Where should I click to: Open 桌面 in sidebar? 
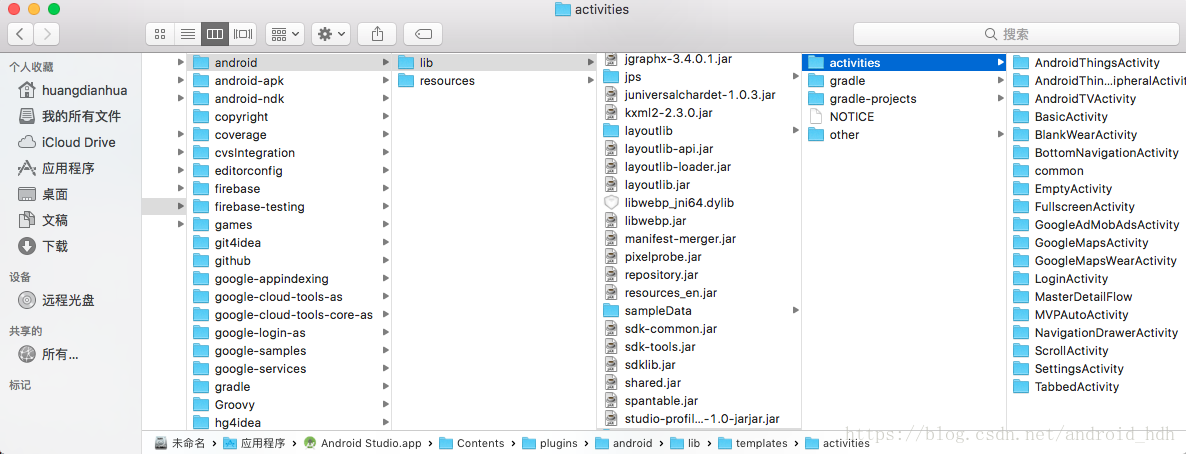coord(43,194)
